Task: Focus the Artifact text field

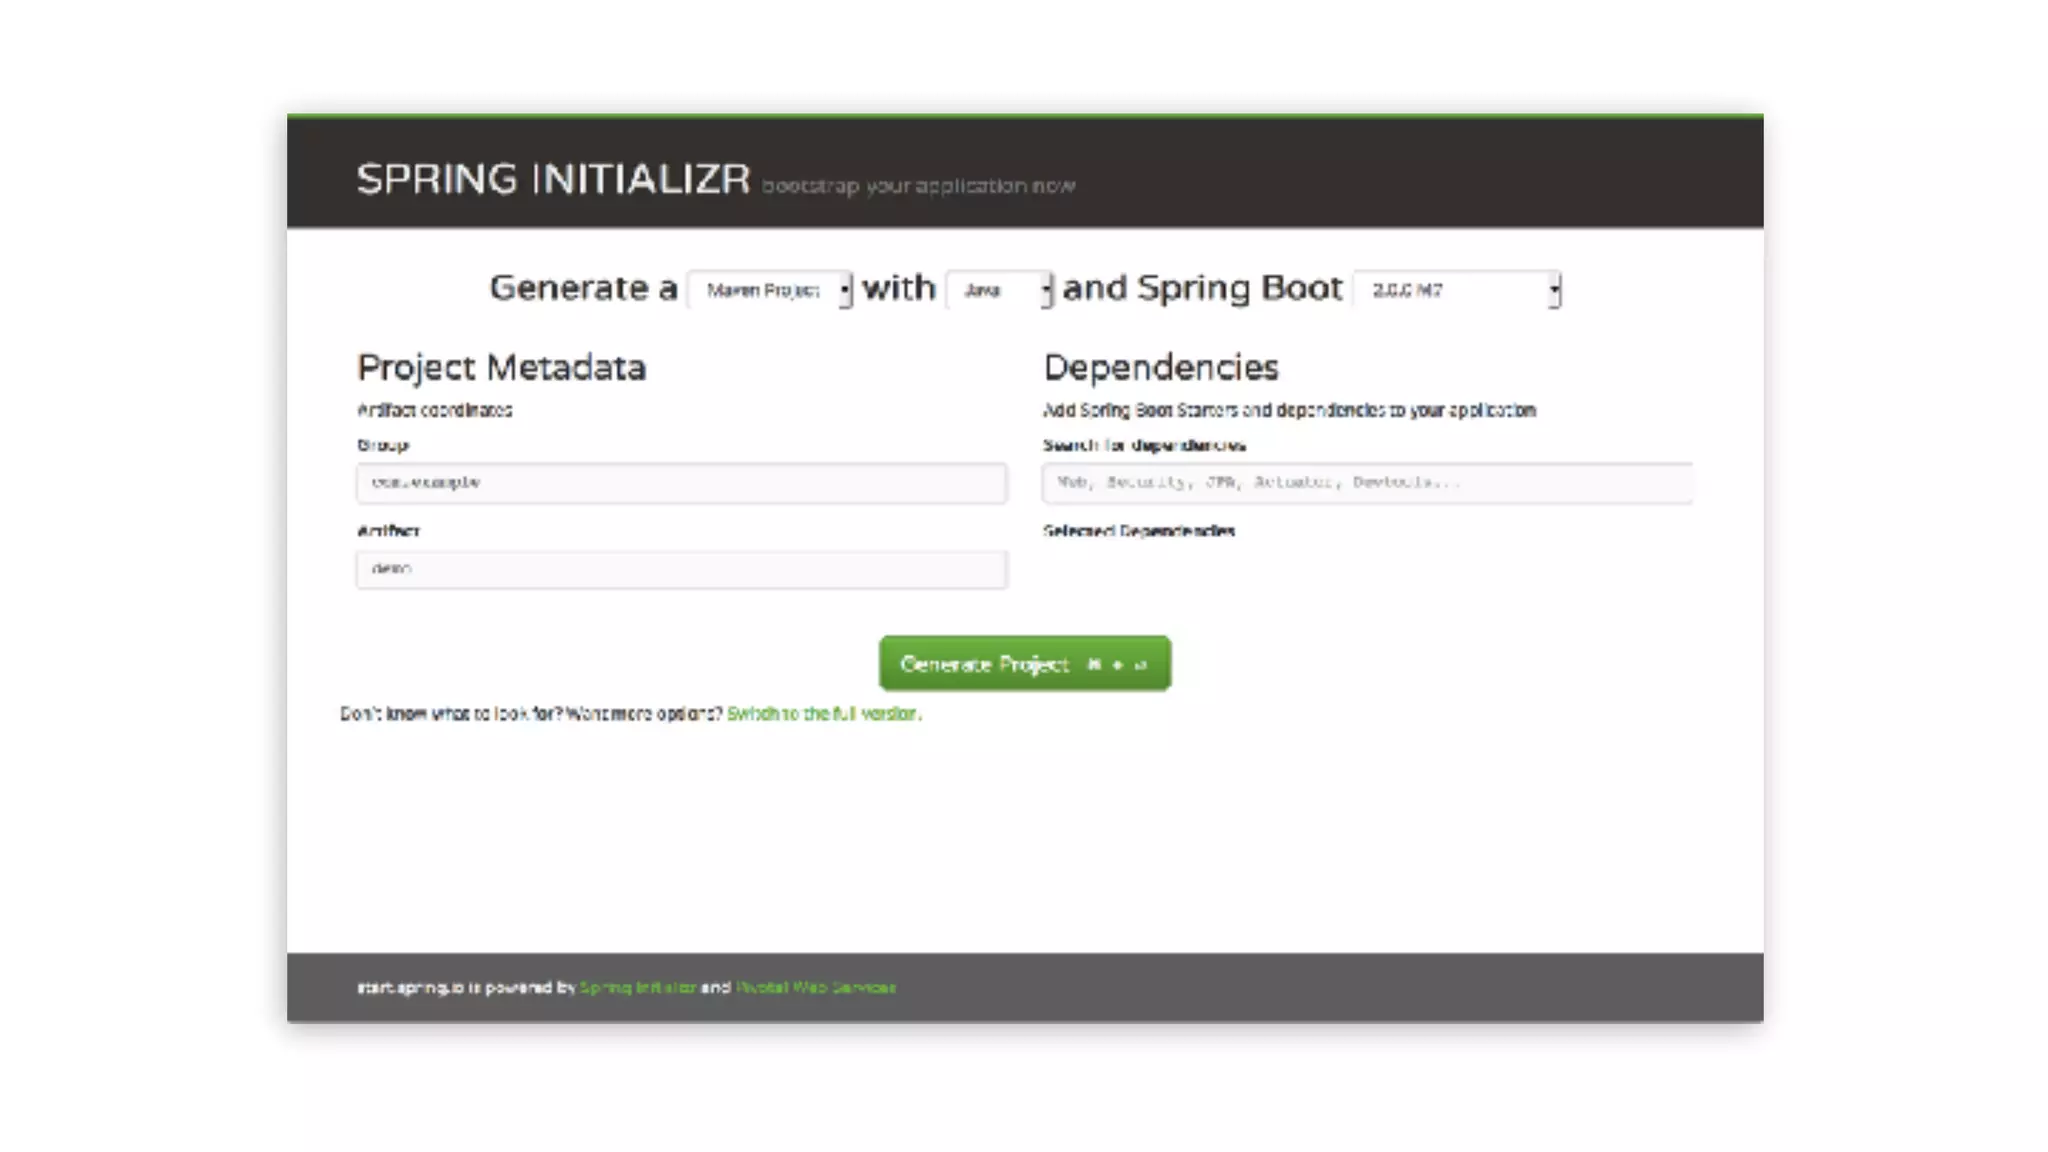Action: 681,569
